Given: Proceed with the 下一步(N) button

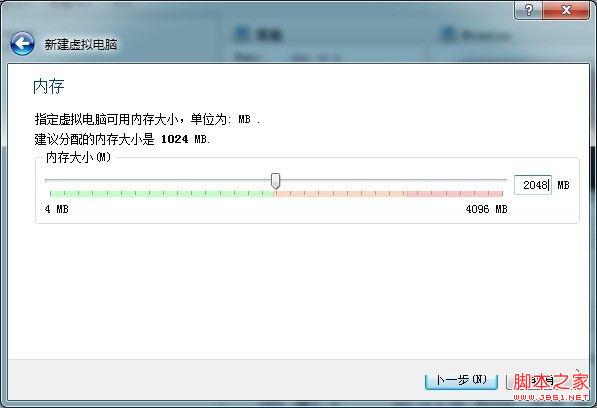Looking at the screenshot, I should coord(461,380).
